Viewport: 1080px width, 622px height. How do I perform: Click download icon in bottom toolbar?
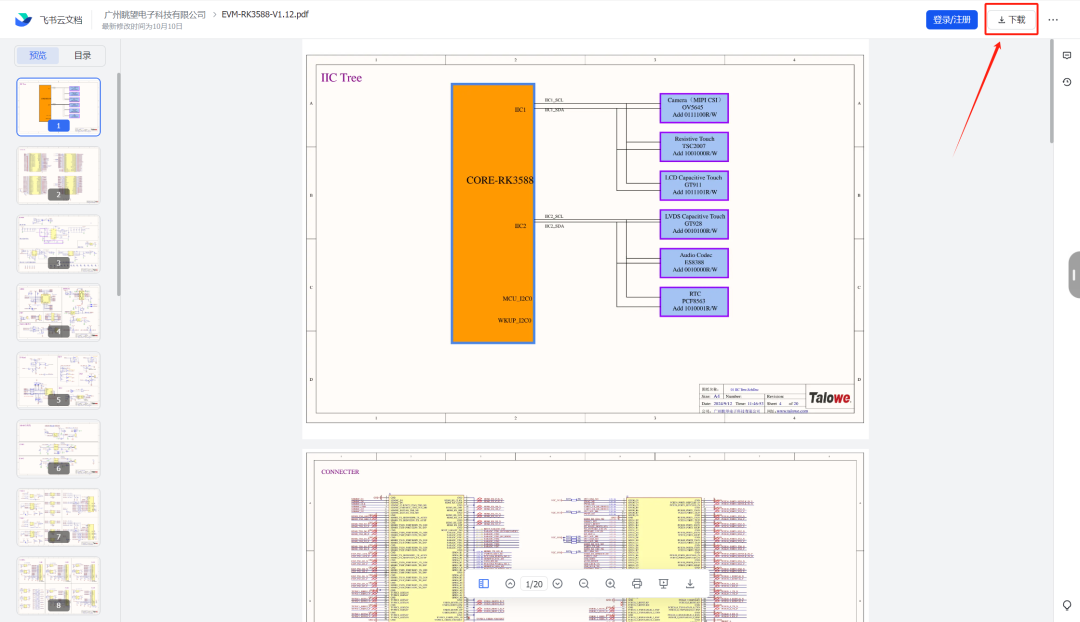[689, 584]
